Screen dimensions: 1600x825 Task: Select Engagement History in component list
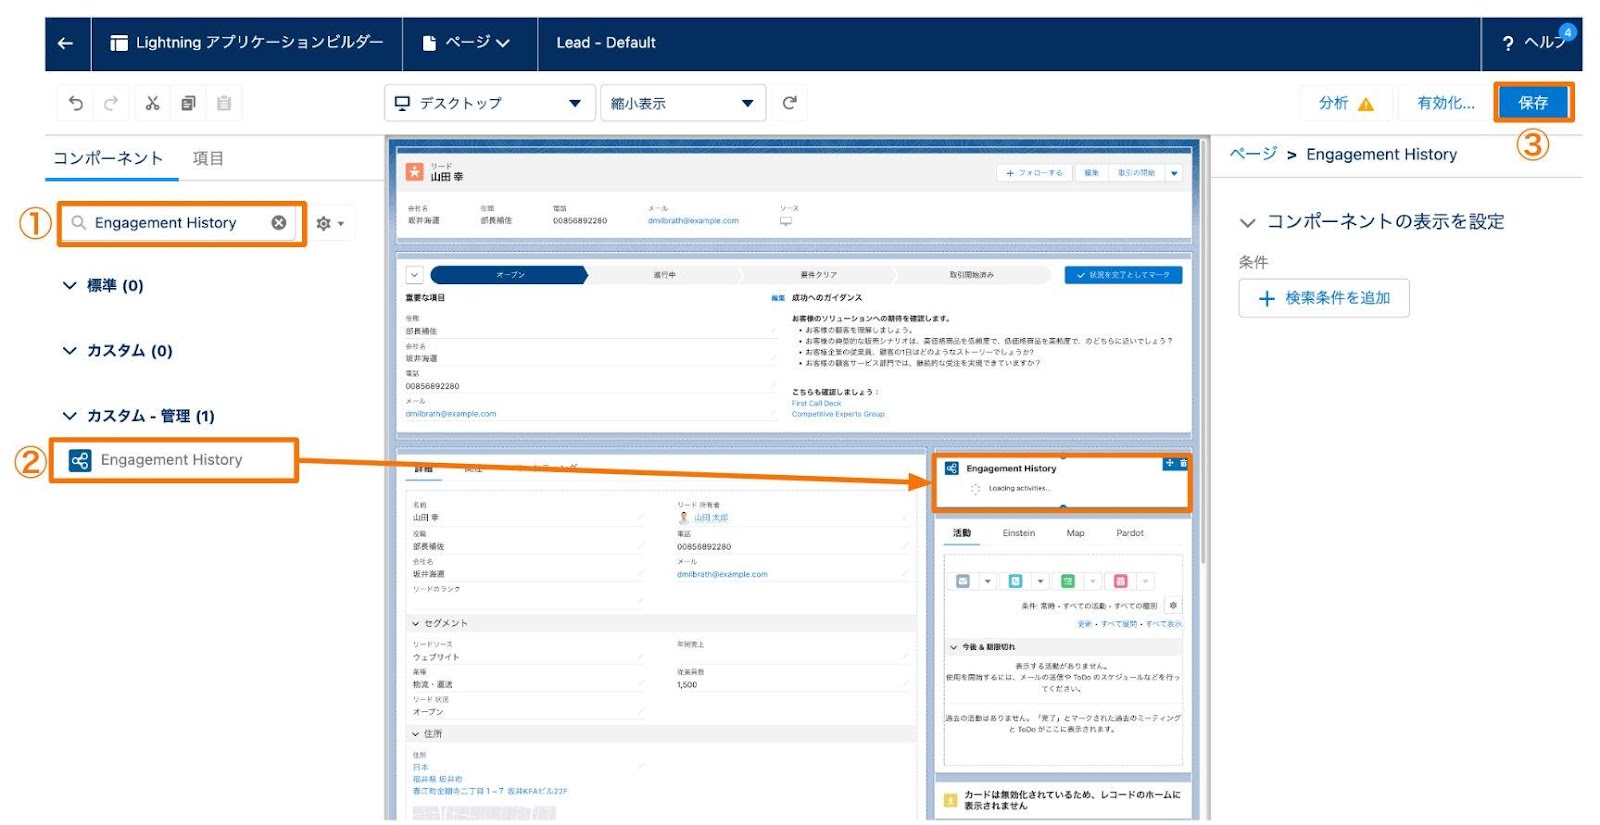coord(173,460)
